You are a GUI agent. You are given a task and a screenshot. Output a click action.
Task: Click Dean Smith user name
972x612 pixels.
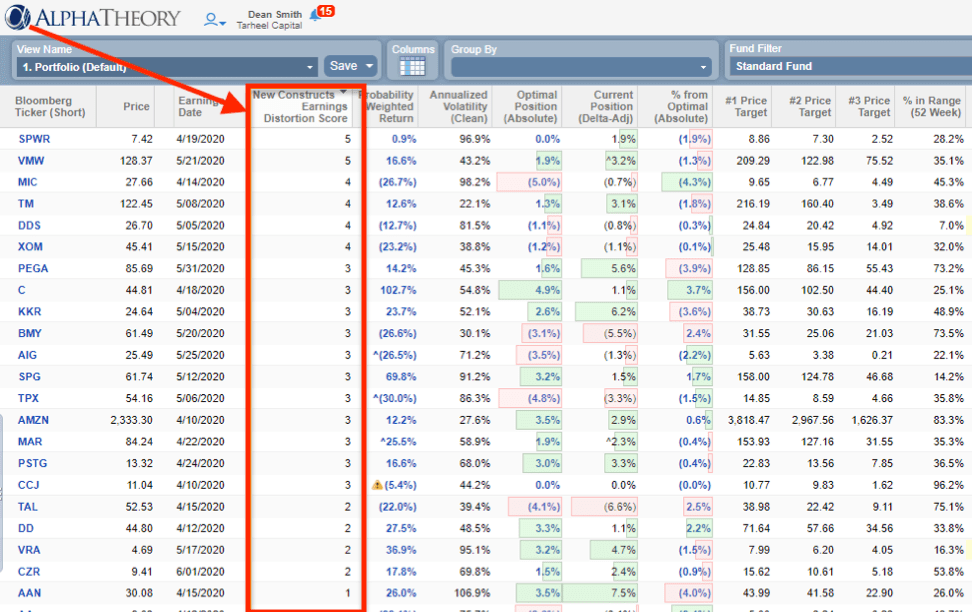click(275, 14)
